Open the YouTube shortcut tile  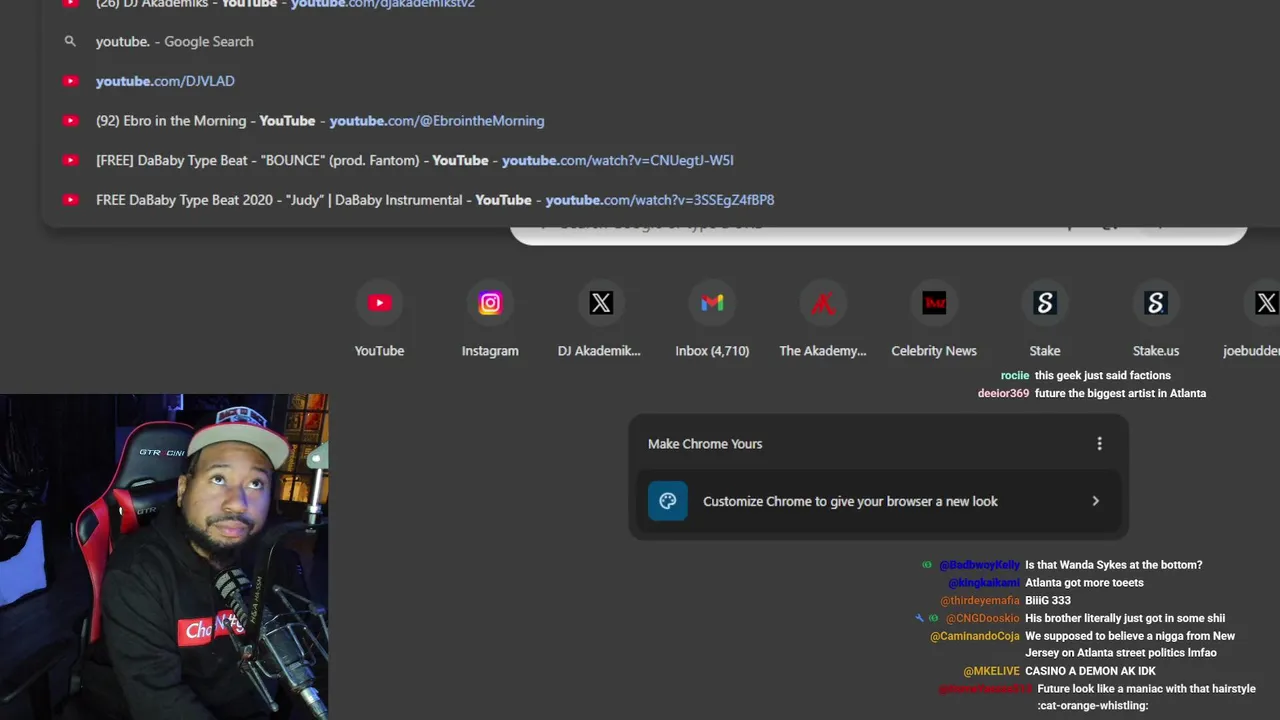tap(379, 320)
